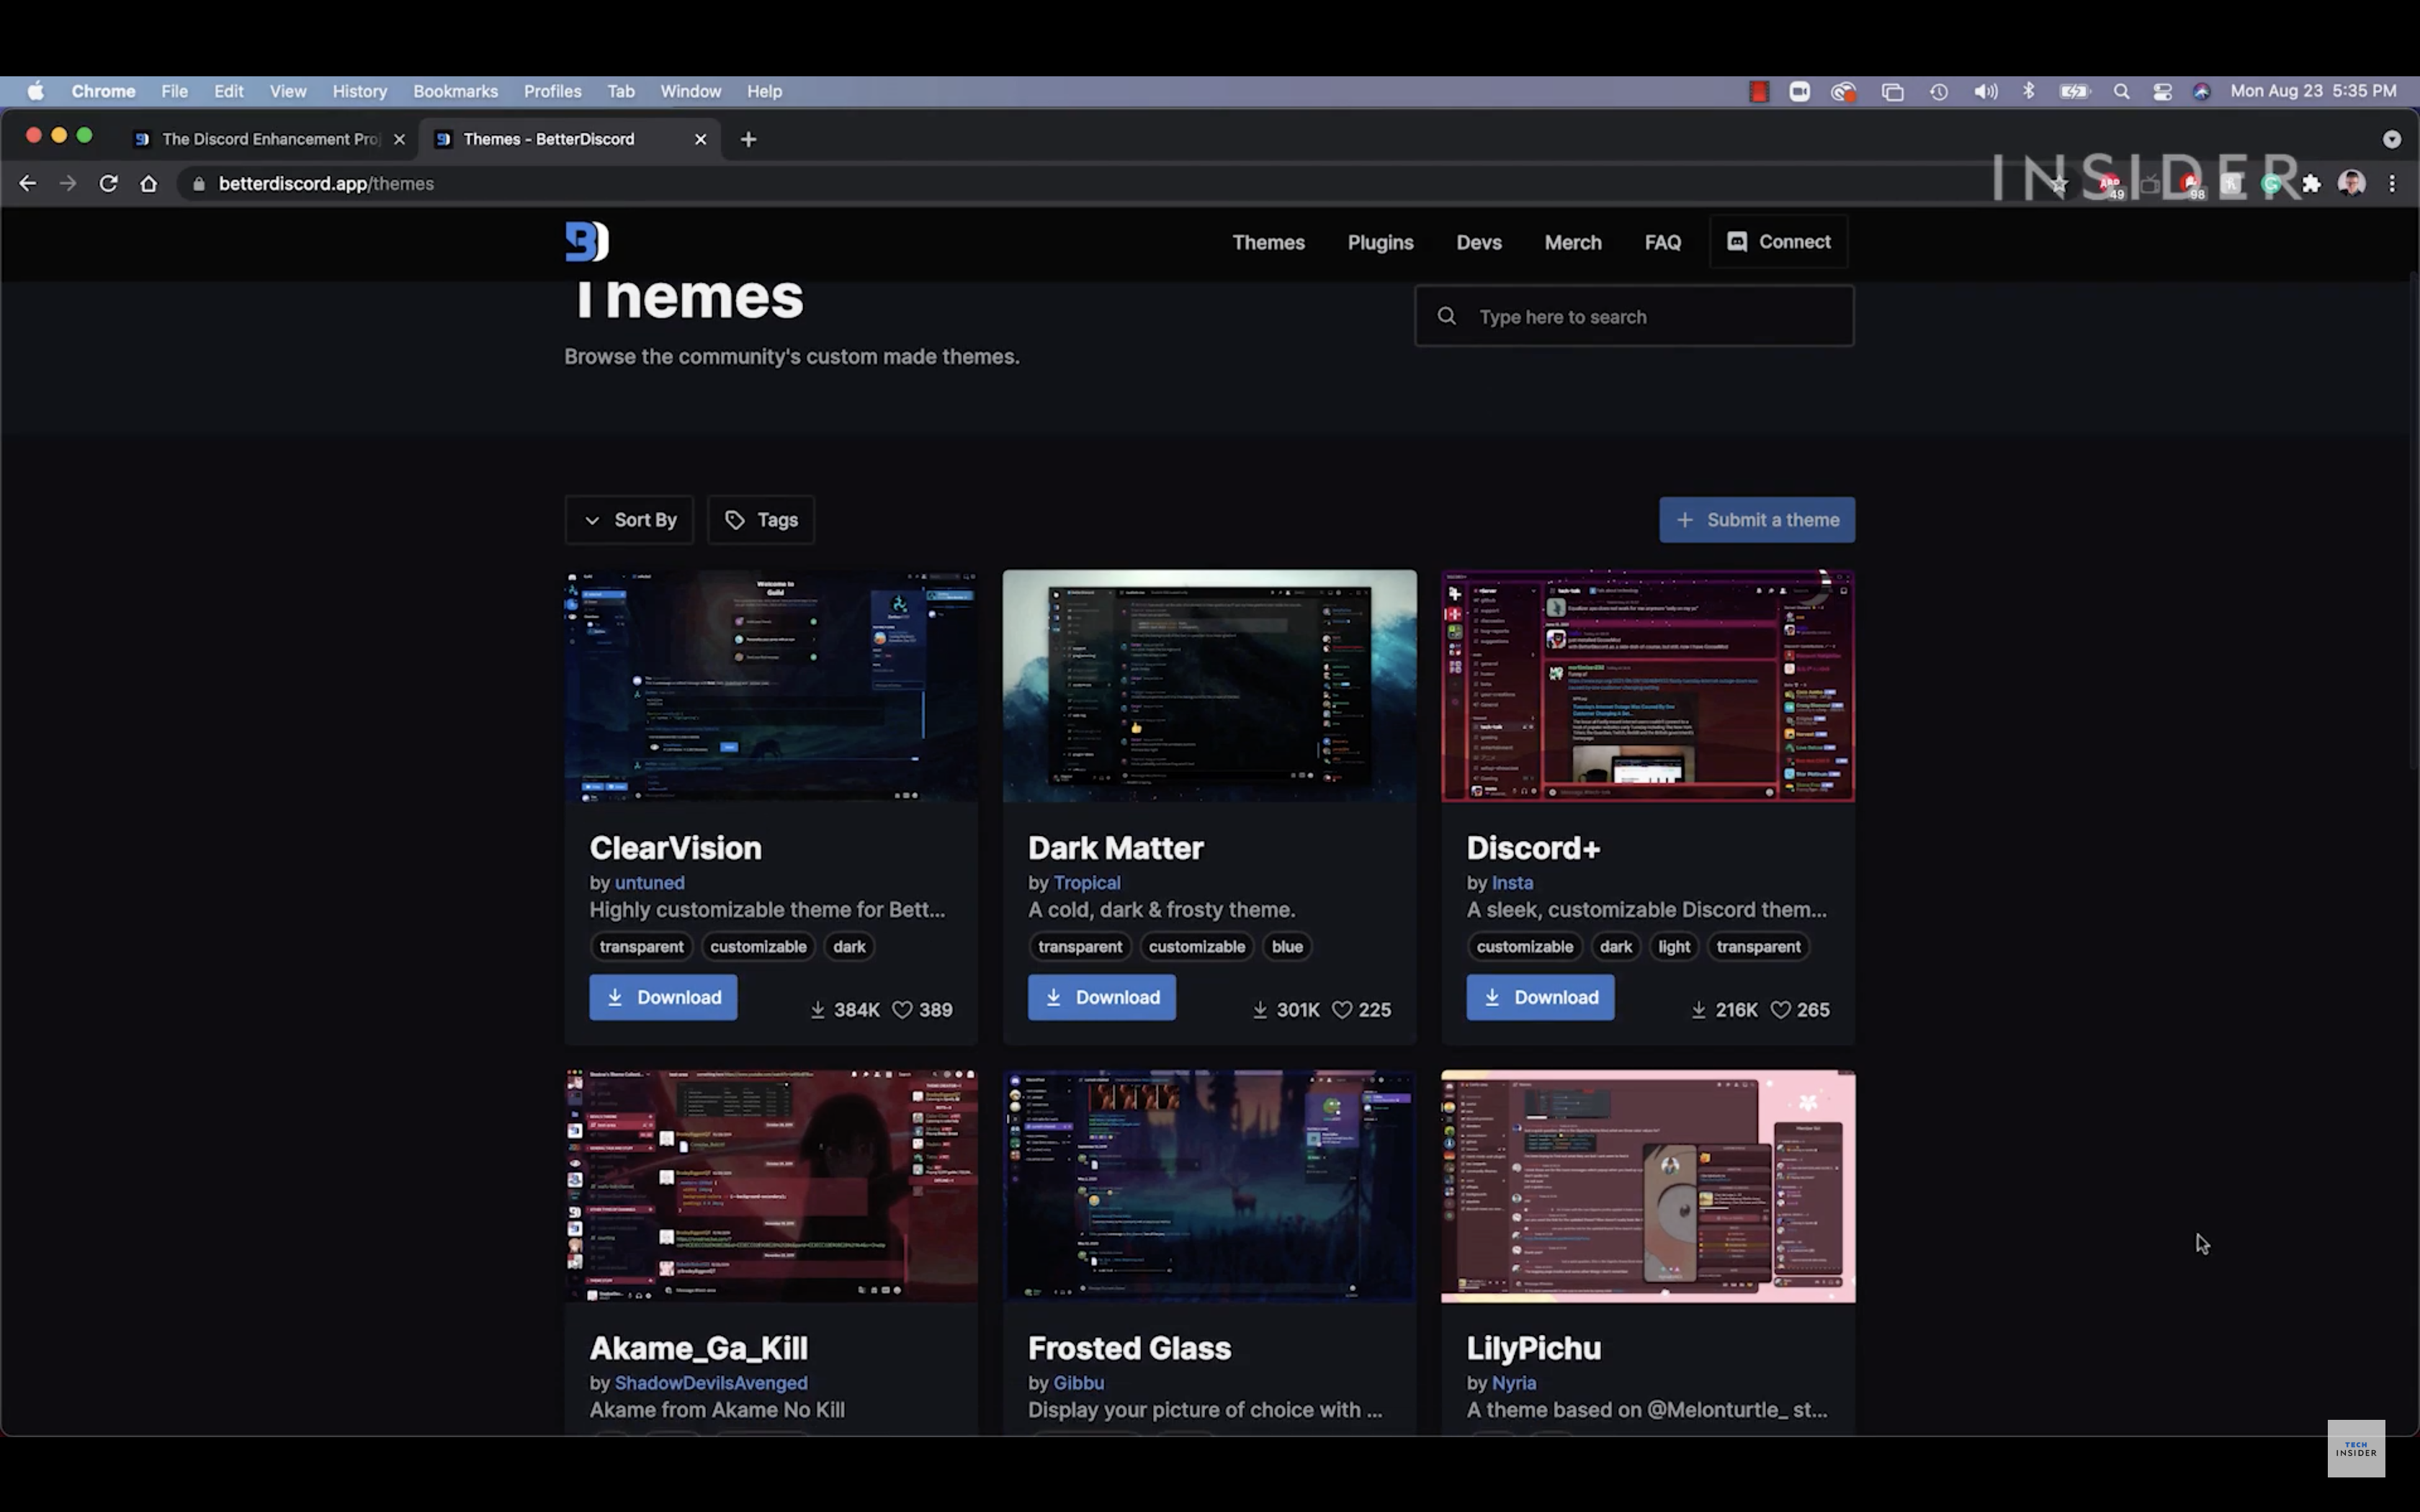Open author link ShadowDevilsAvenged

click(x=711, y=1383)
